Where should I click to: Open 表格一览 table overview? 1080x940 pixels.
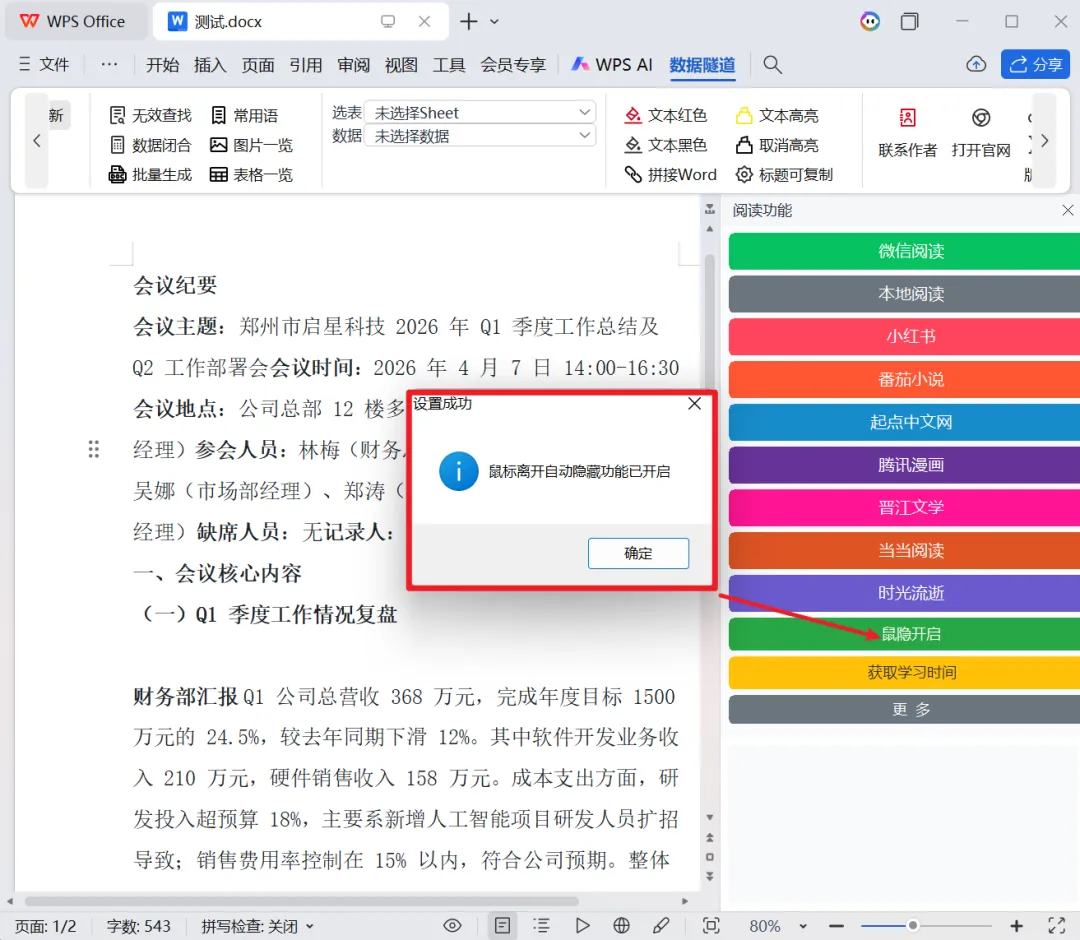[251, 174]
